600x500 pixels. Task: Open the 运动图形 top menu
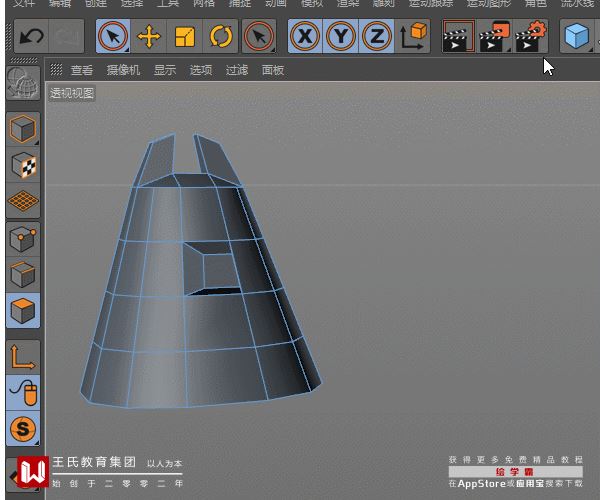(489, 3)
